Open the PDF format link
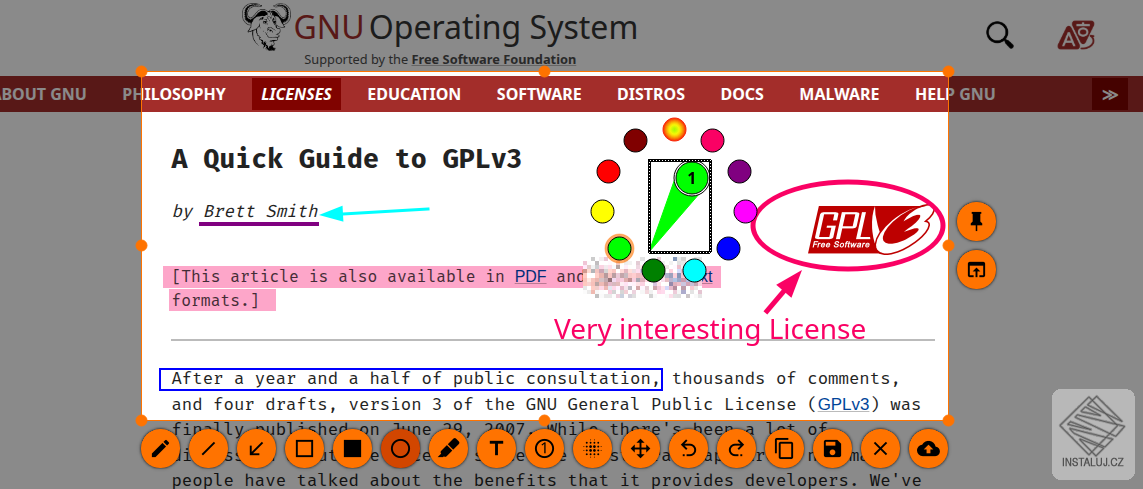The image size is (1143, 489). tap(531, 276)
